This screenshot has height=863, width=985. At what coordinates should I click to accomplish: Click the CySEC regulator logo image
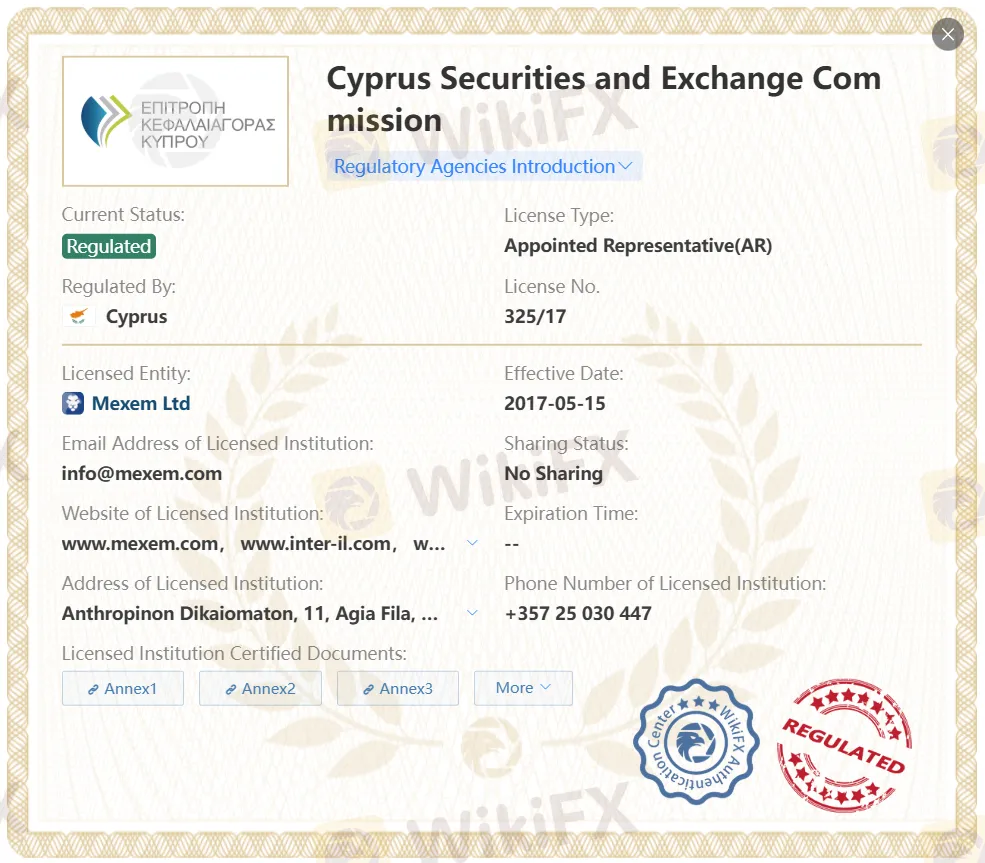(x=175, y=121)
